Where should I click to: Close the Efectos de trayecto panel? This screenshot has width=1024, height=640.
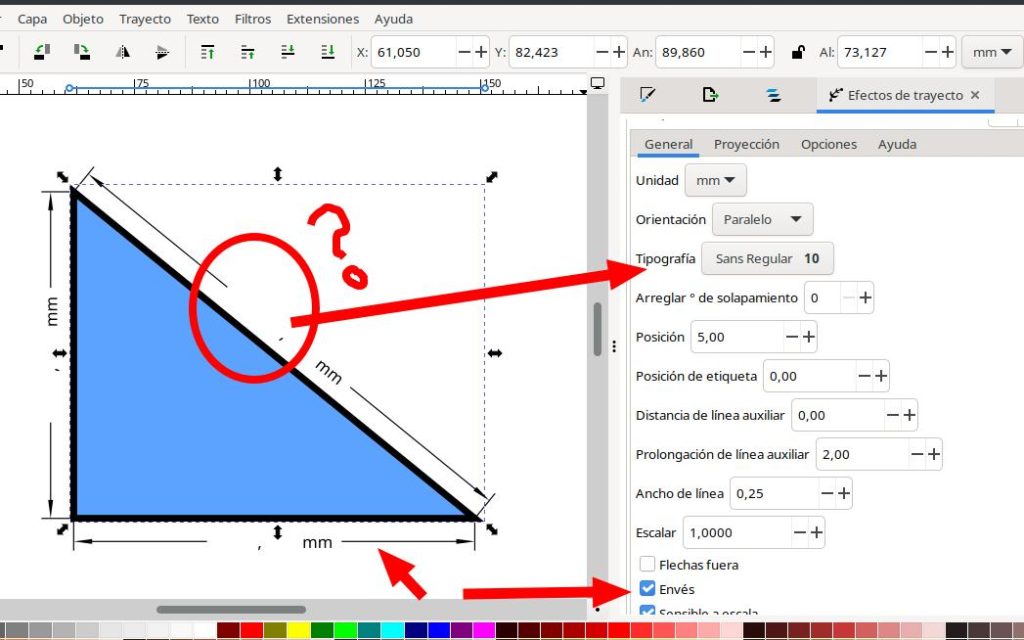coord(975,95)
